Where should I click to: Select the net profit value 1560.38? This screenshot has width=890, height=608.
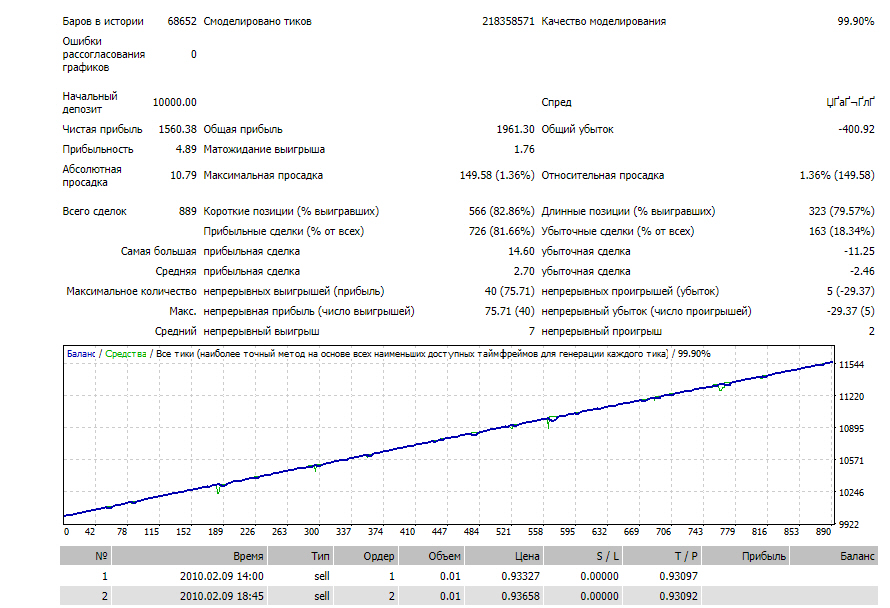(177, 129)
